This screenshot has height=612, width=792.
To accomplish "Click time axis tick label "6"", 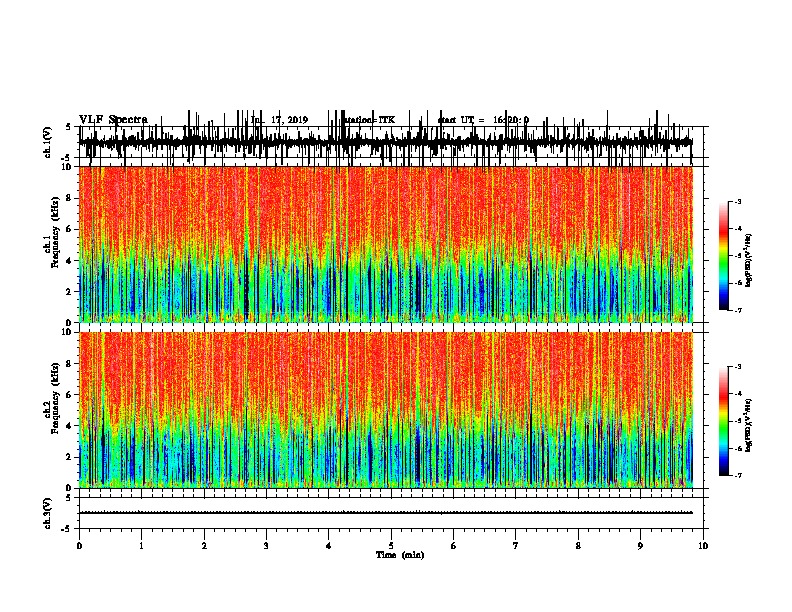I will 454,546.
